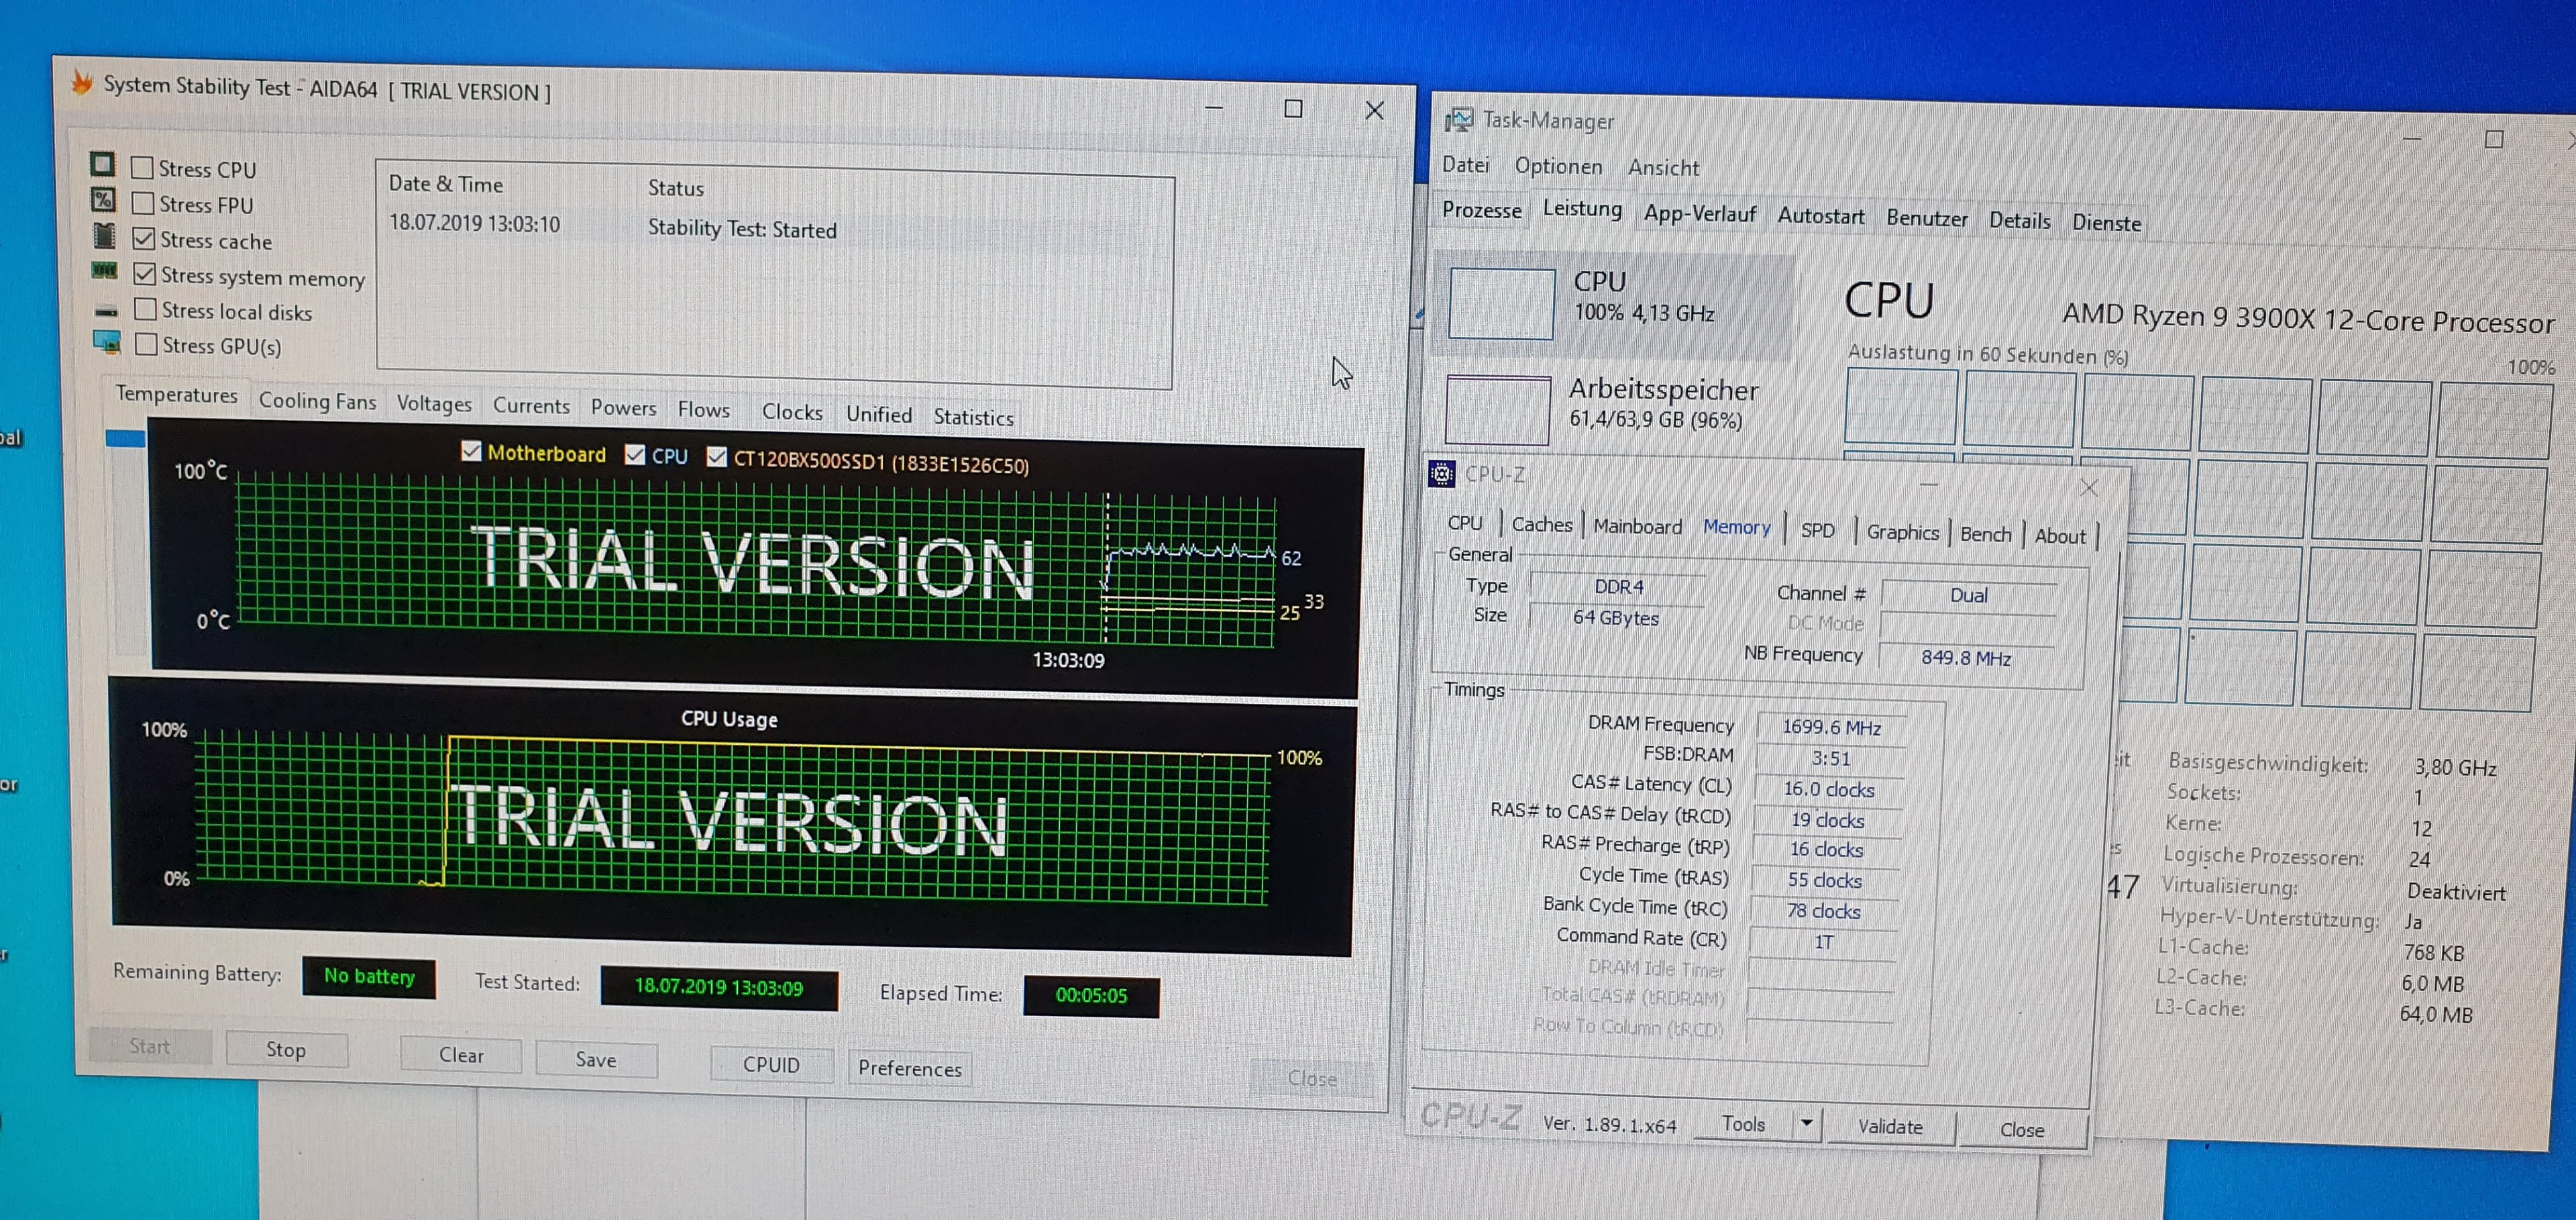Click the Stress CPU processor icon
2576x1220 pixels.
tap(102, 163)
